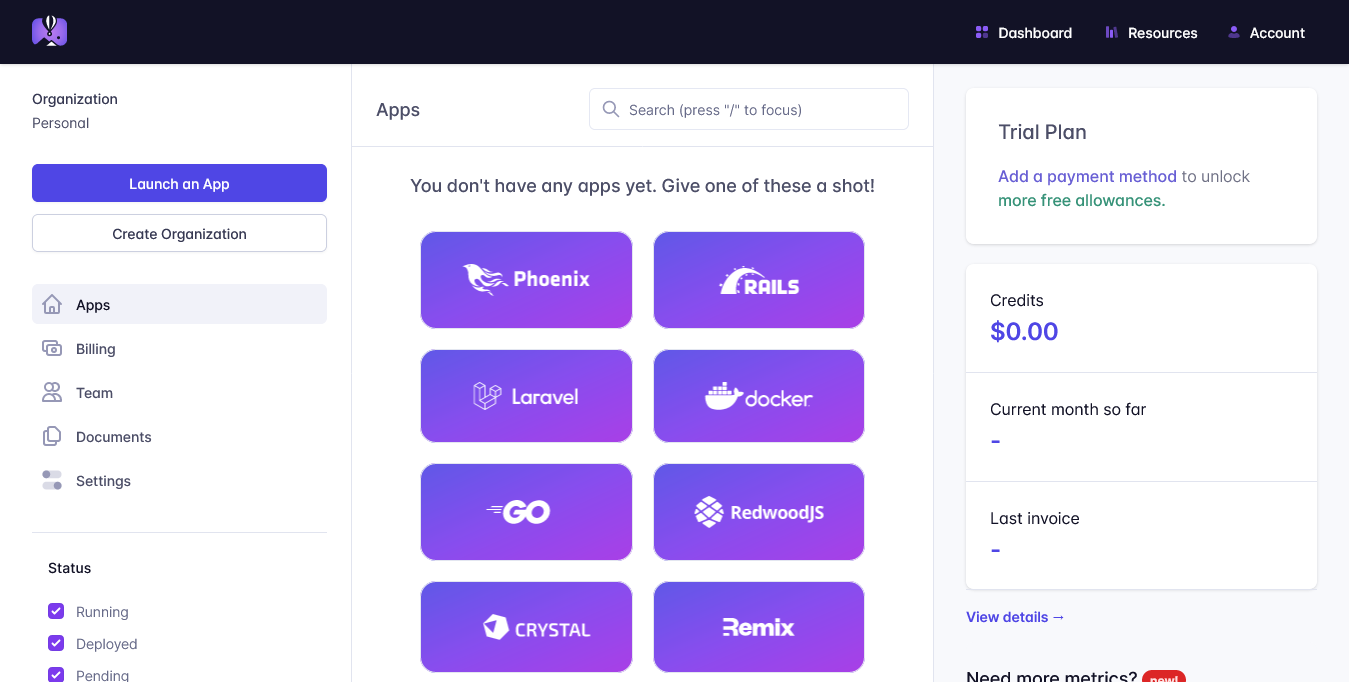The width and height of the screenshot is (1349, 682).
Task: Choose the Go starter card
Action: pyautogui.click(x=526, y=512)
